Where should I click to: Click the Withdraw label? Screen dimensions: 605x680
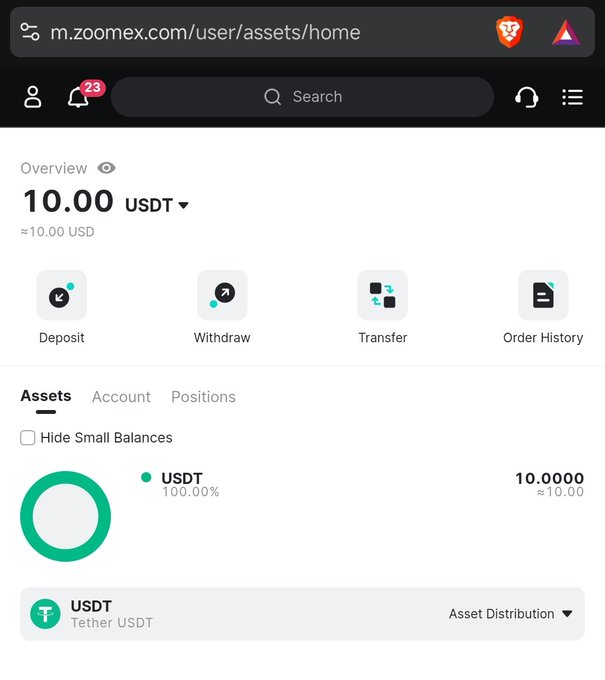[222, 337]
